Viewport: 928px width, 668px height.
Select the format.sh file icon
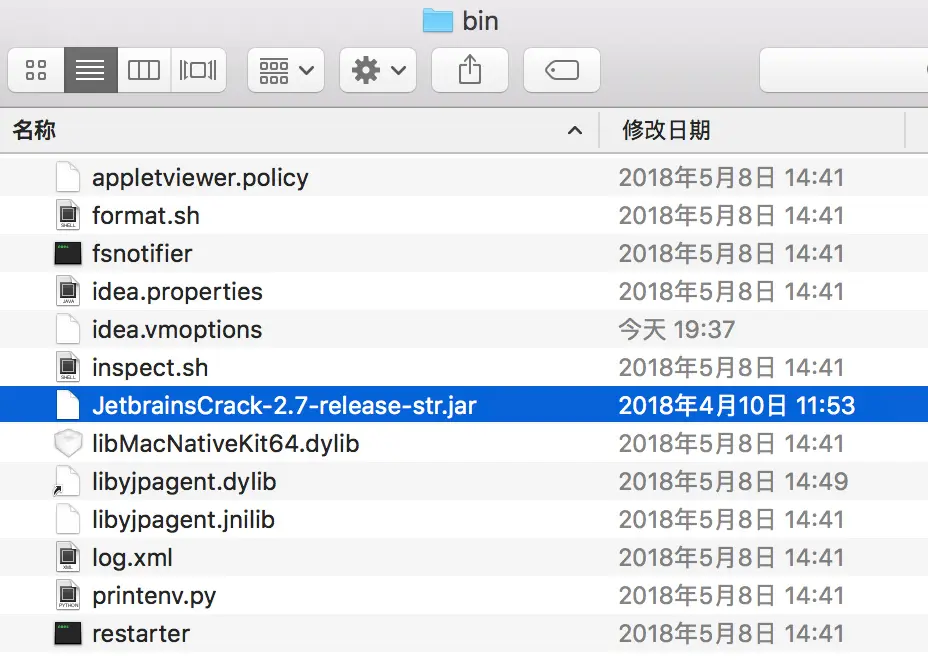tap(68, 215)
